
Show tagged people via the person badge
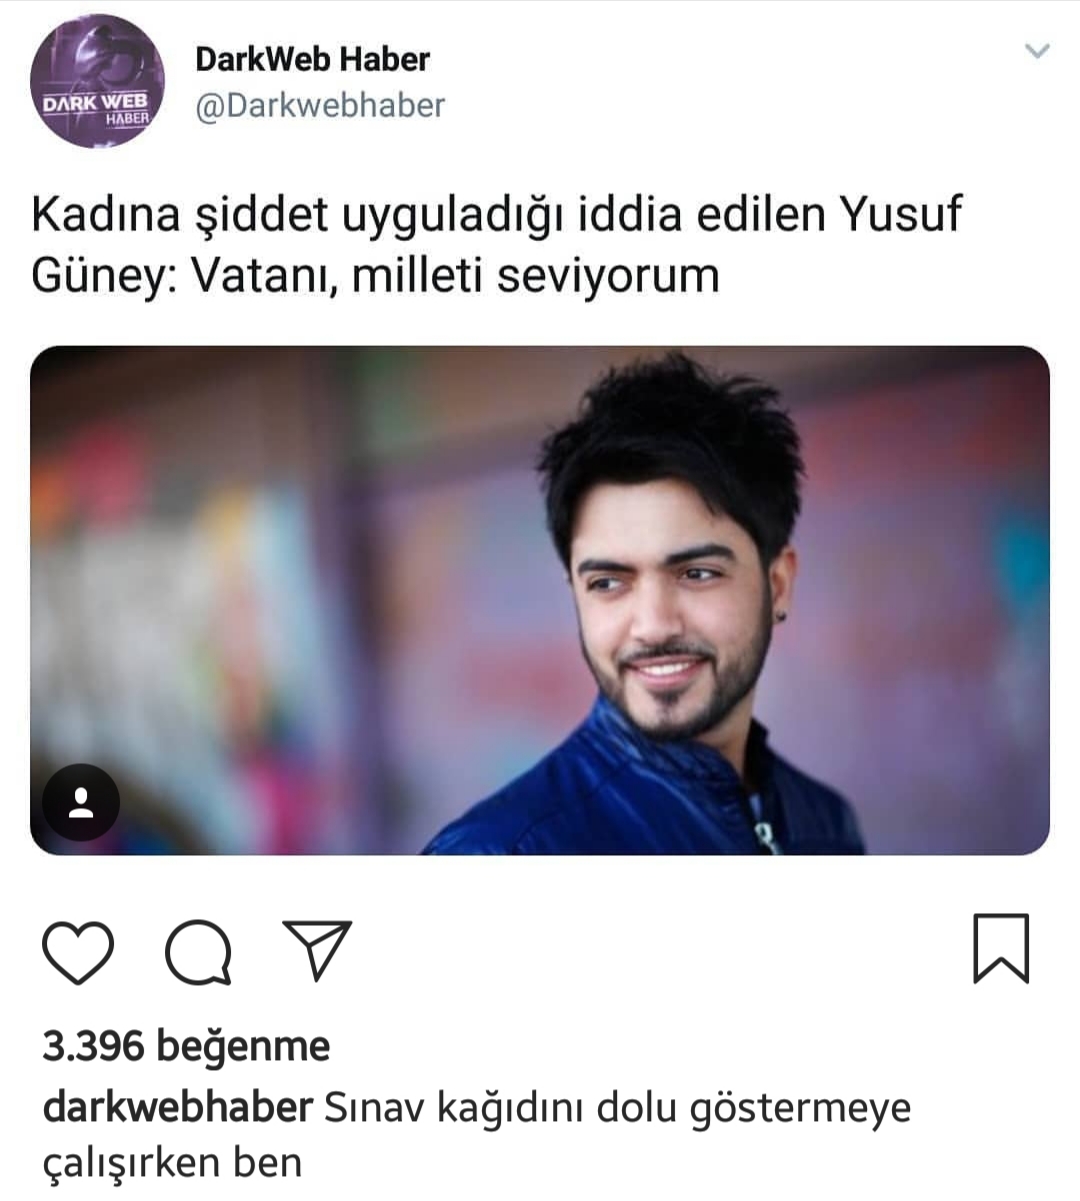(81, 802)
